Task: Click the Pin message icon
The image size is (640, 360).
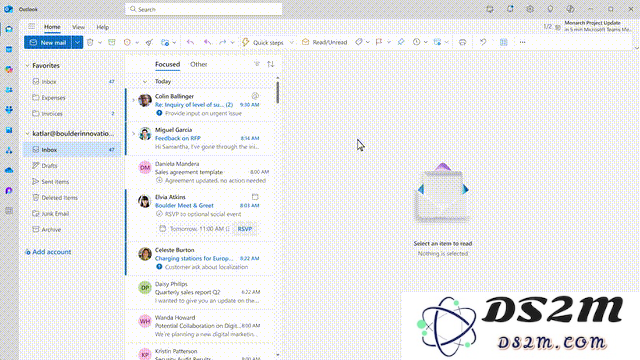Action: click(x=401, y=42)
